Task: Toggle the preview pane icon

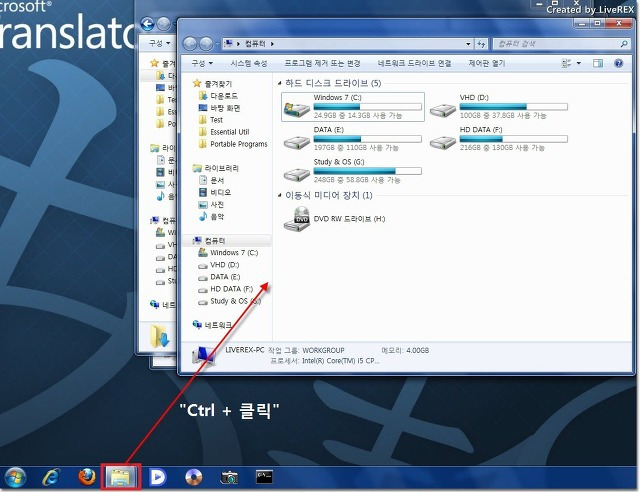Action: tap(598, 63)
